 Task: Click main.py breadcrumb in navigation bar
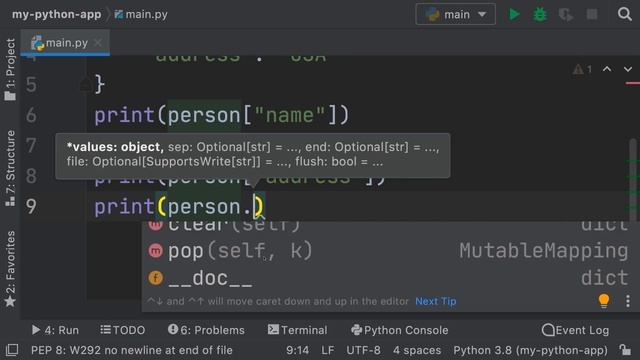click(x=141, y=14)
